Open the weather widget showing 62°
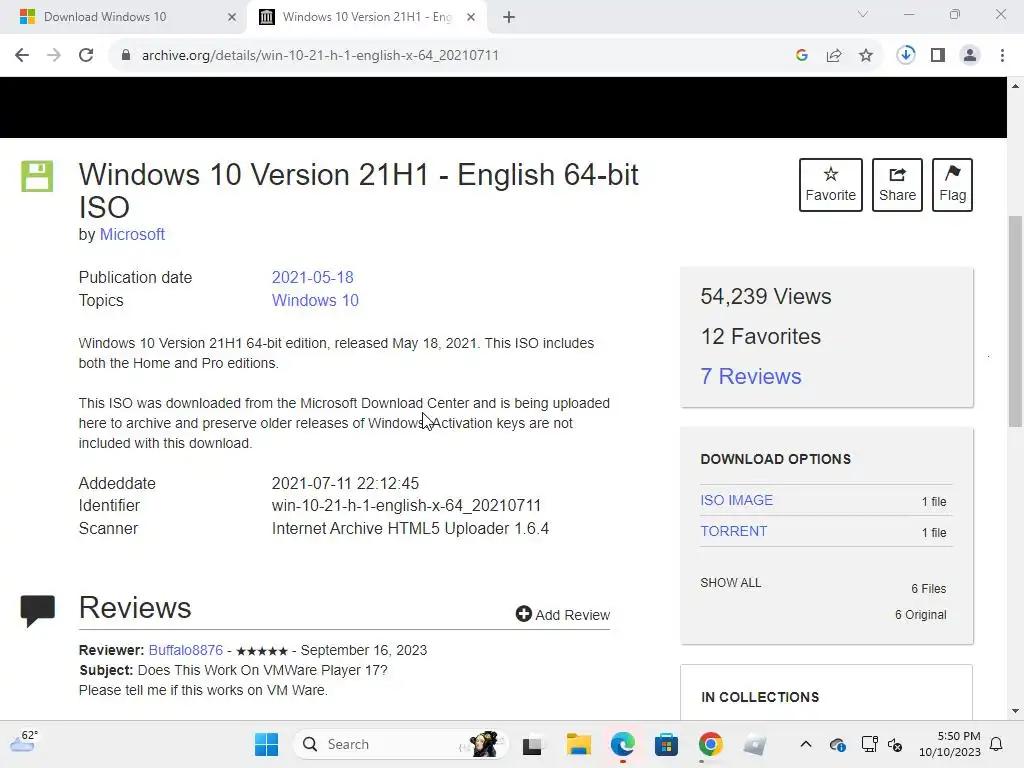Screen dimensions: 1024x768 24,742
